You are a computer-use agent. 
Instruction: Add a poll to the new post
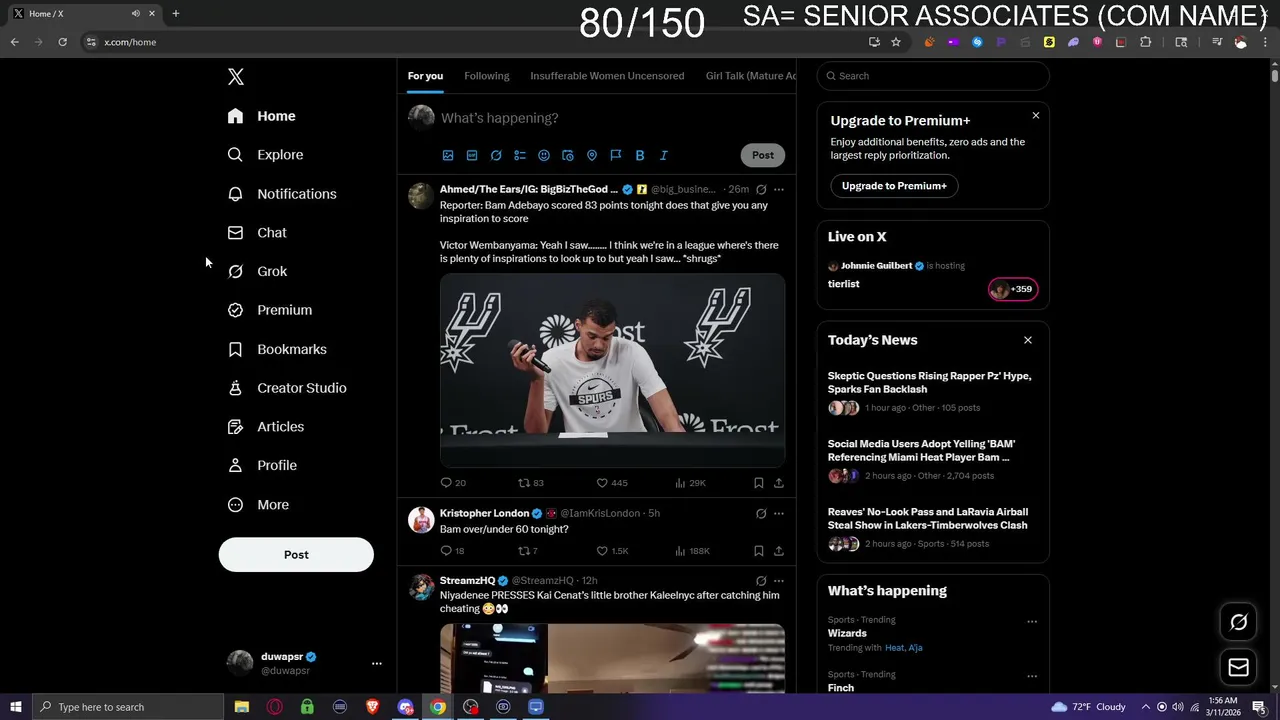[520, 155]
